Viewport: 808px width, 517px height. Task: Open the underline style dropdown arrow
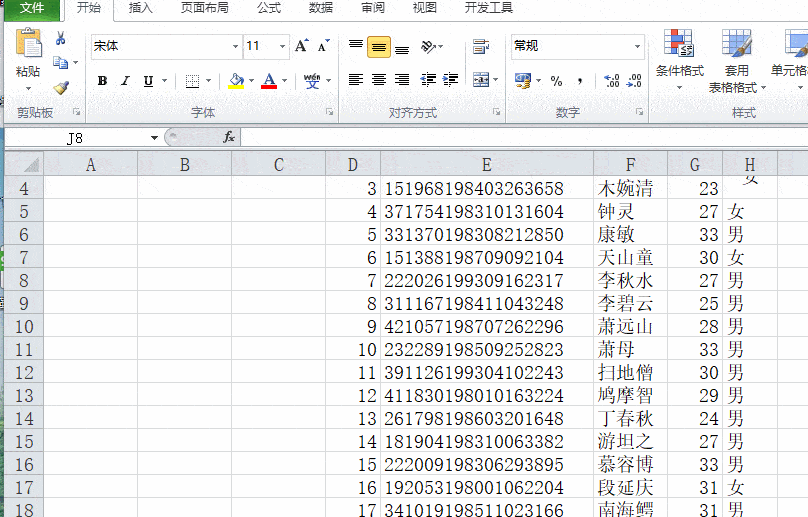[165, 81]
